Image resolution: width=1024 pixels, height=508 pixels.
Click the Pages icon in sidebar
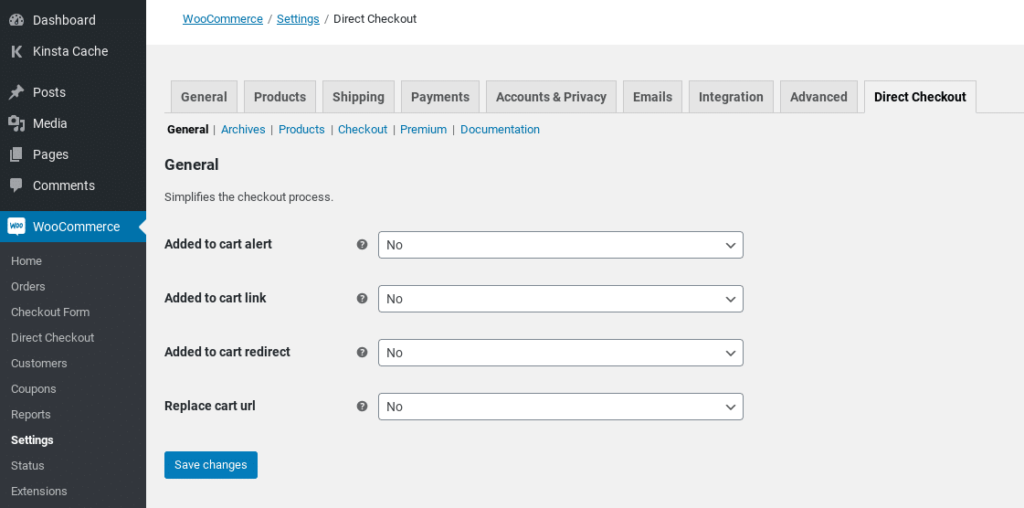[16, 154]
